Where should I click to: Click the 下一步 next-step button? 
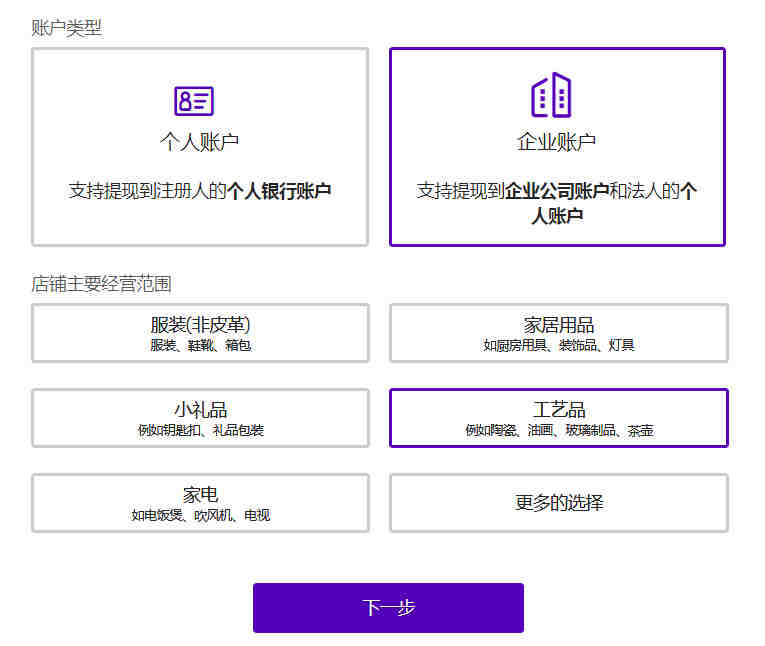click(x=388, y=607)
